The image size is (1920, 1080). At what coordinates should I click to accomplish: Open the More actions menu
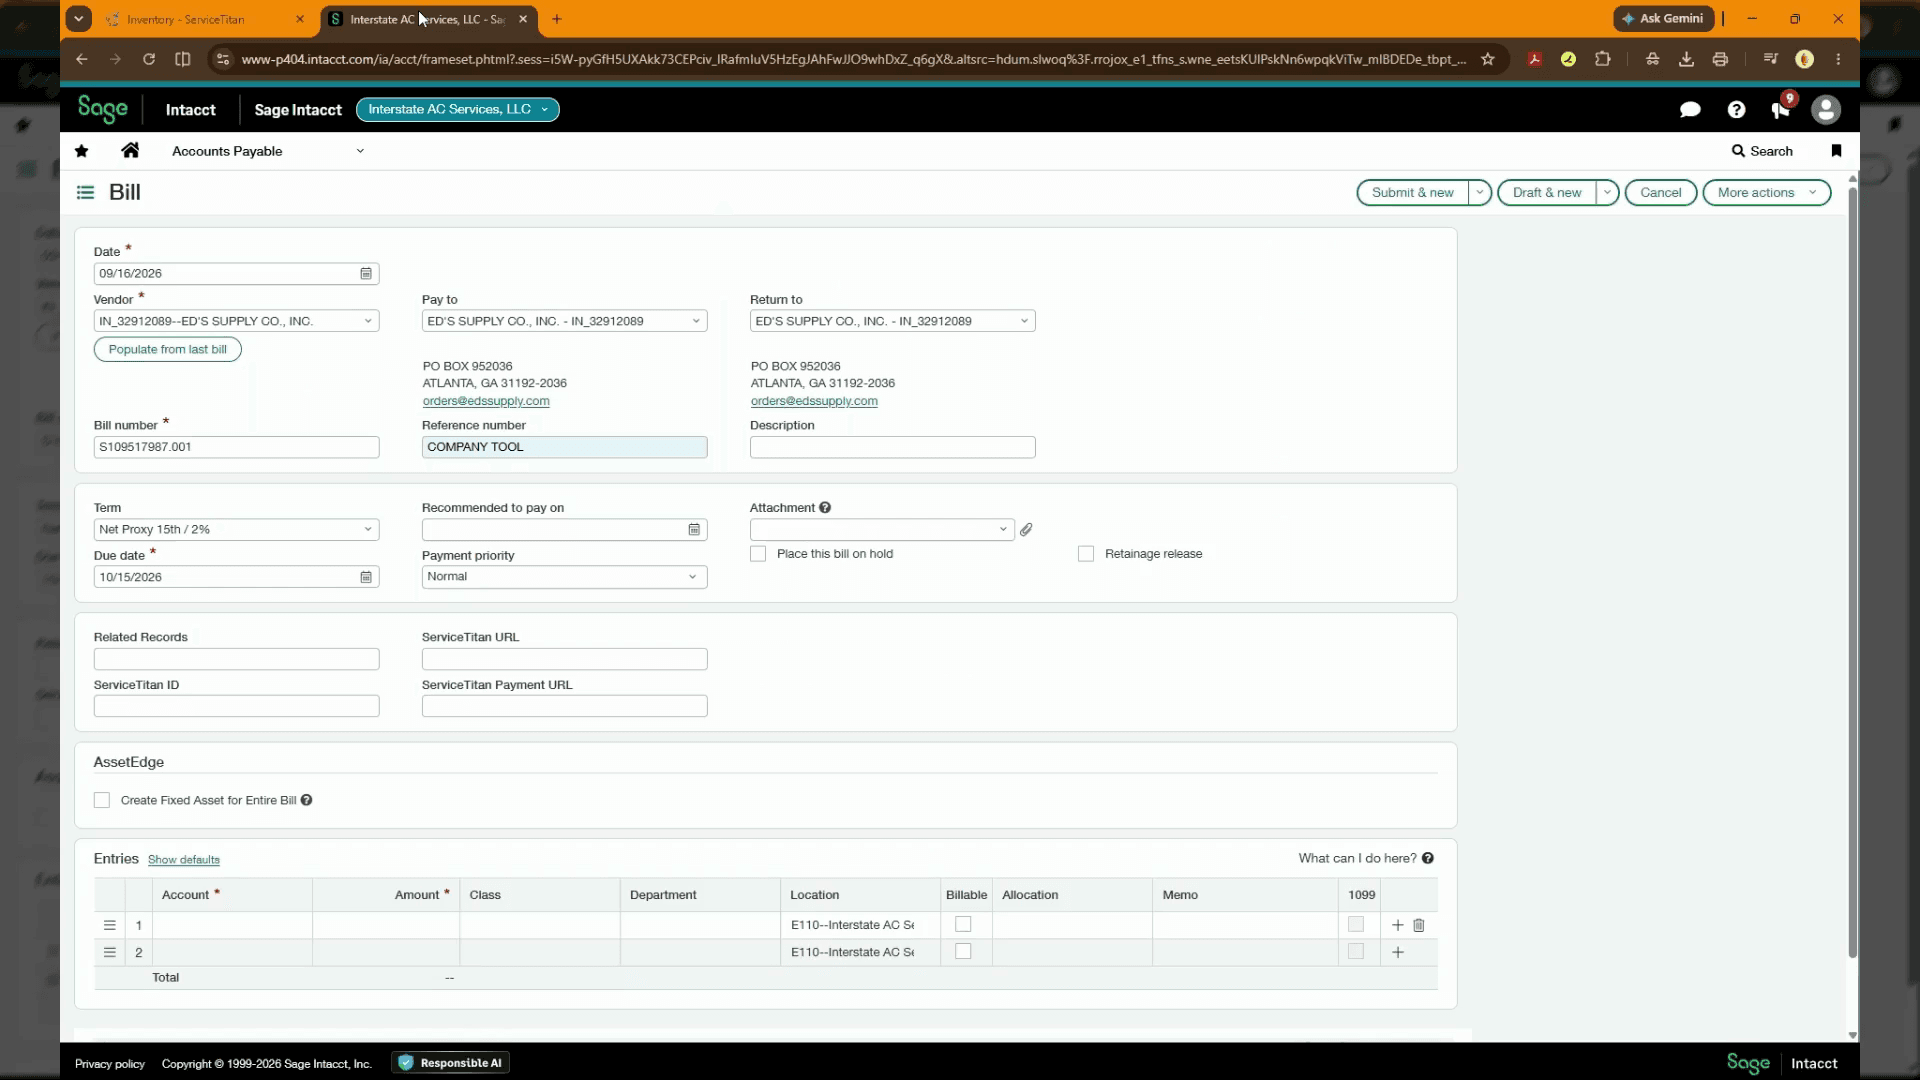tap(1767, 193)
